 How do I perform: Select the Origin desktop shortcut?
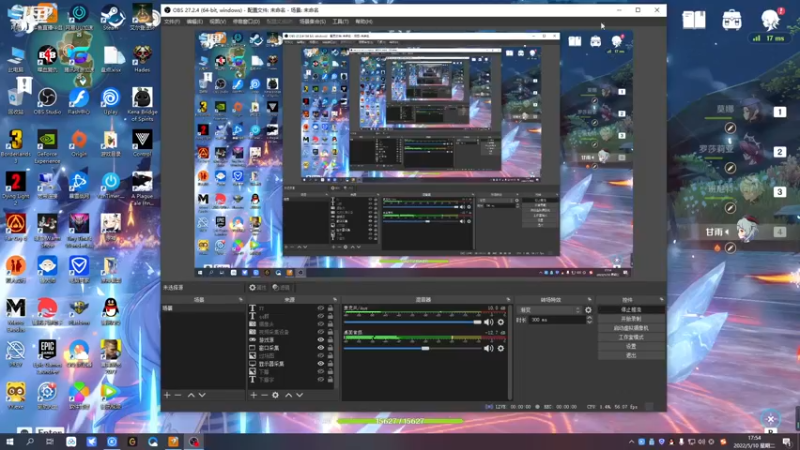point(79,143)
